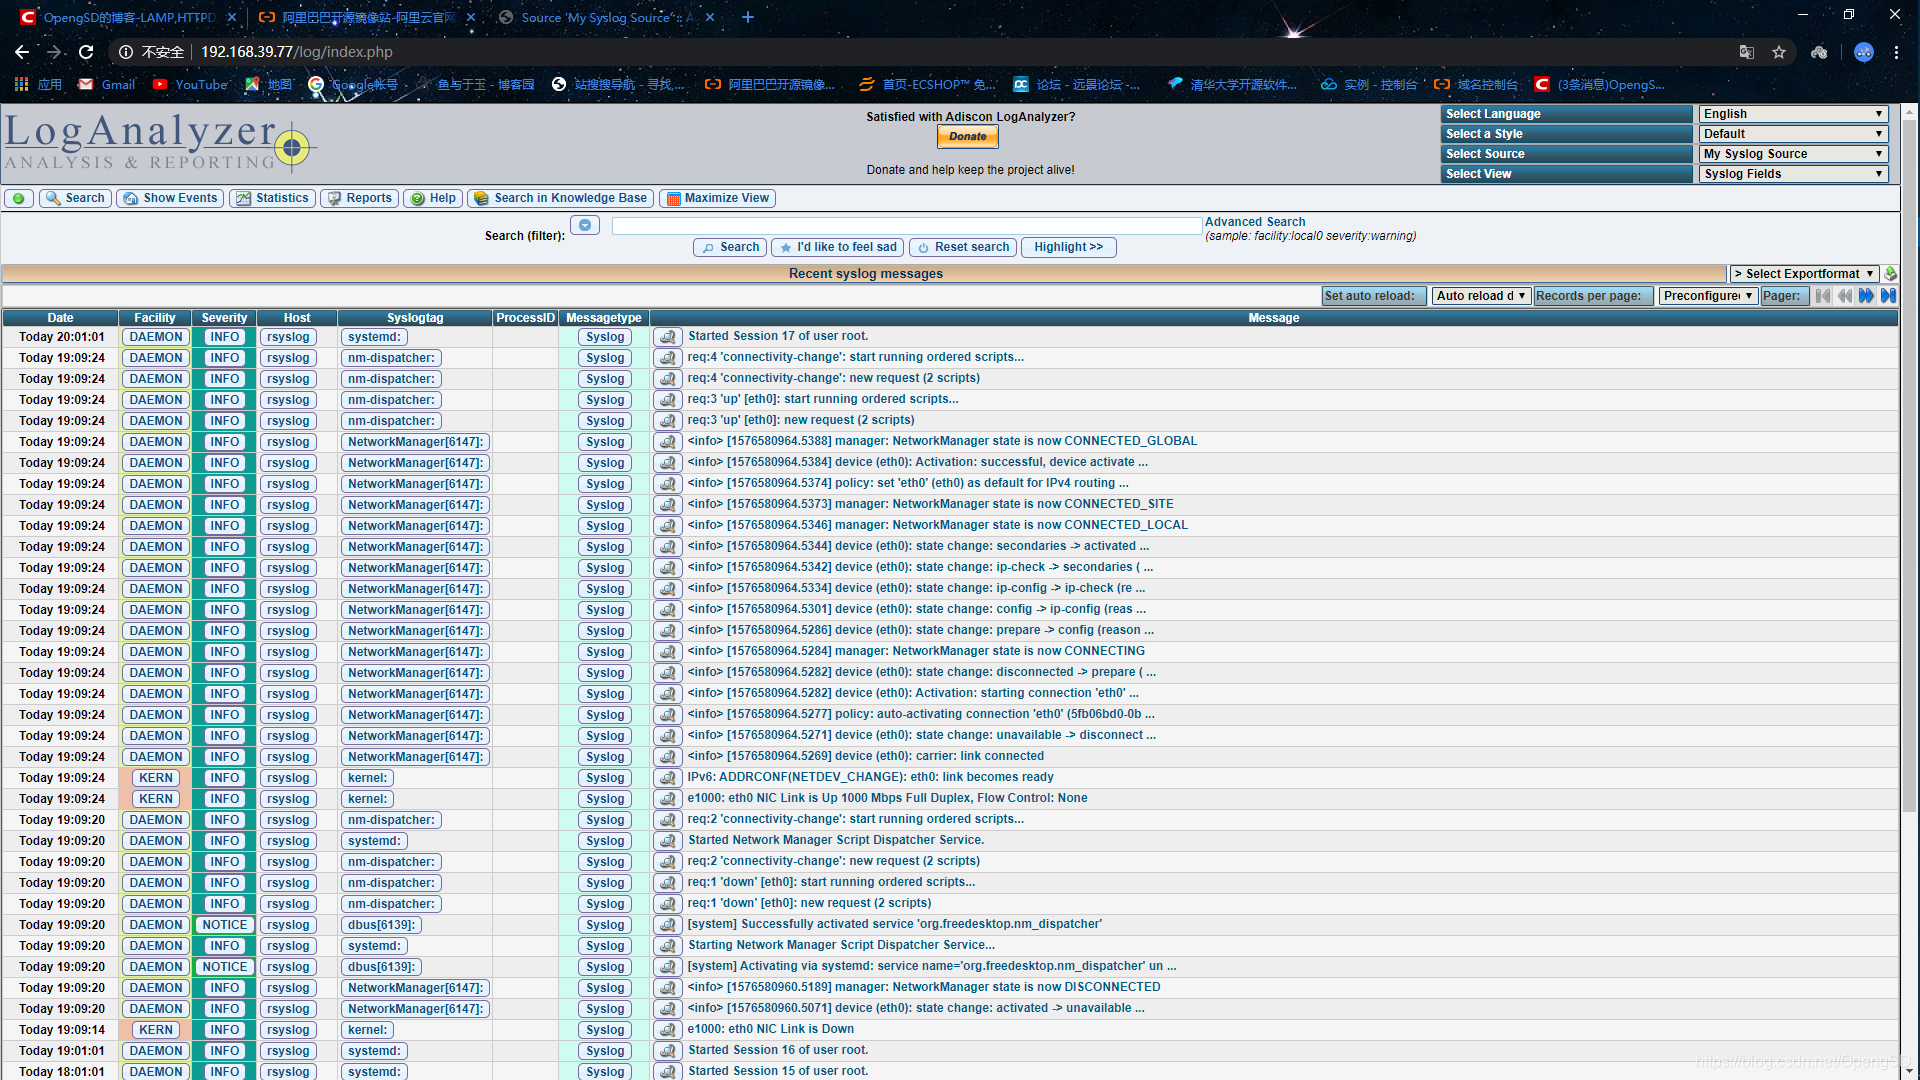This screenshot has width=1920, height=1080.
Task: Click the next page pager arrow
Action: [1866, 296]
